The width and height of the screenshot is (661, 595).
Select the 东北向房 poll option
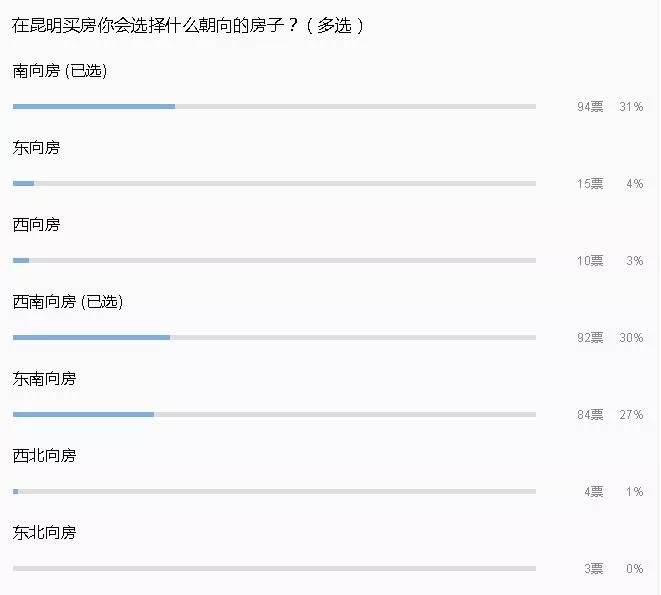tap(44, 533)
